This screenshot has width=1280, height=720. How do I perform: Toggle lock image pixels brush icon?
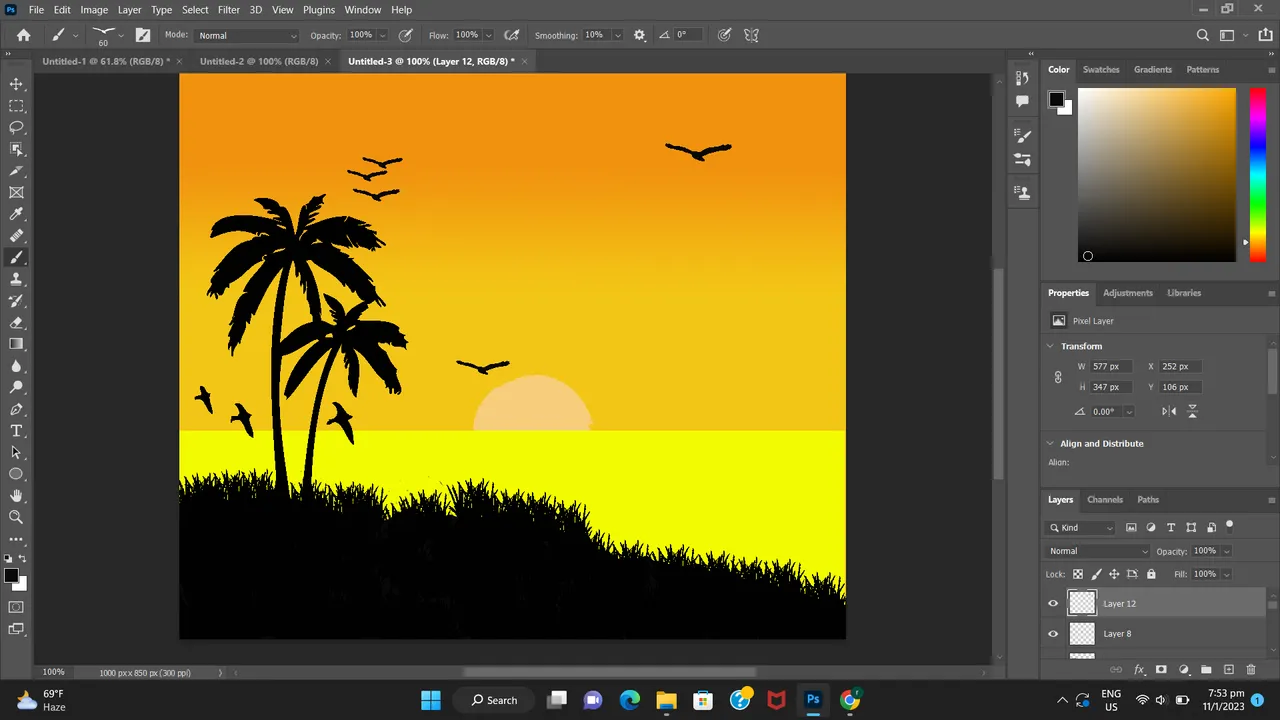1096,574
